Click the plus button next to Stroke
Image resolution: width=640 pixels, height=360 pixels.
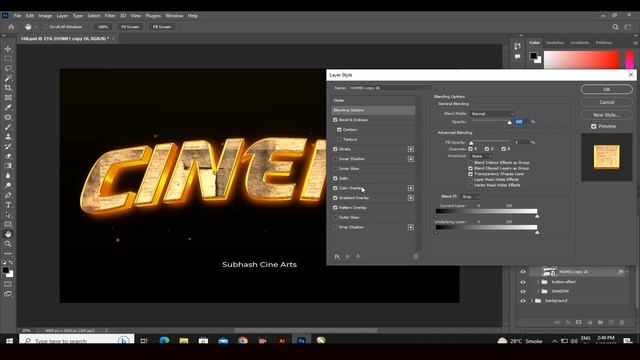point(411,149)
